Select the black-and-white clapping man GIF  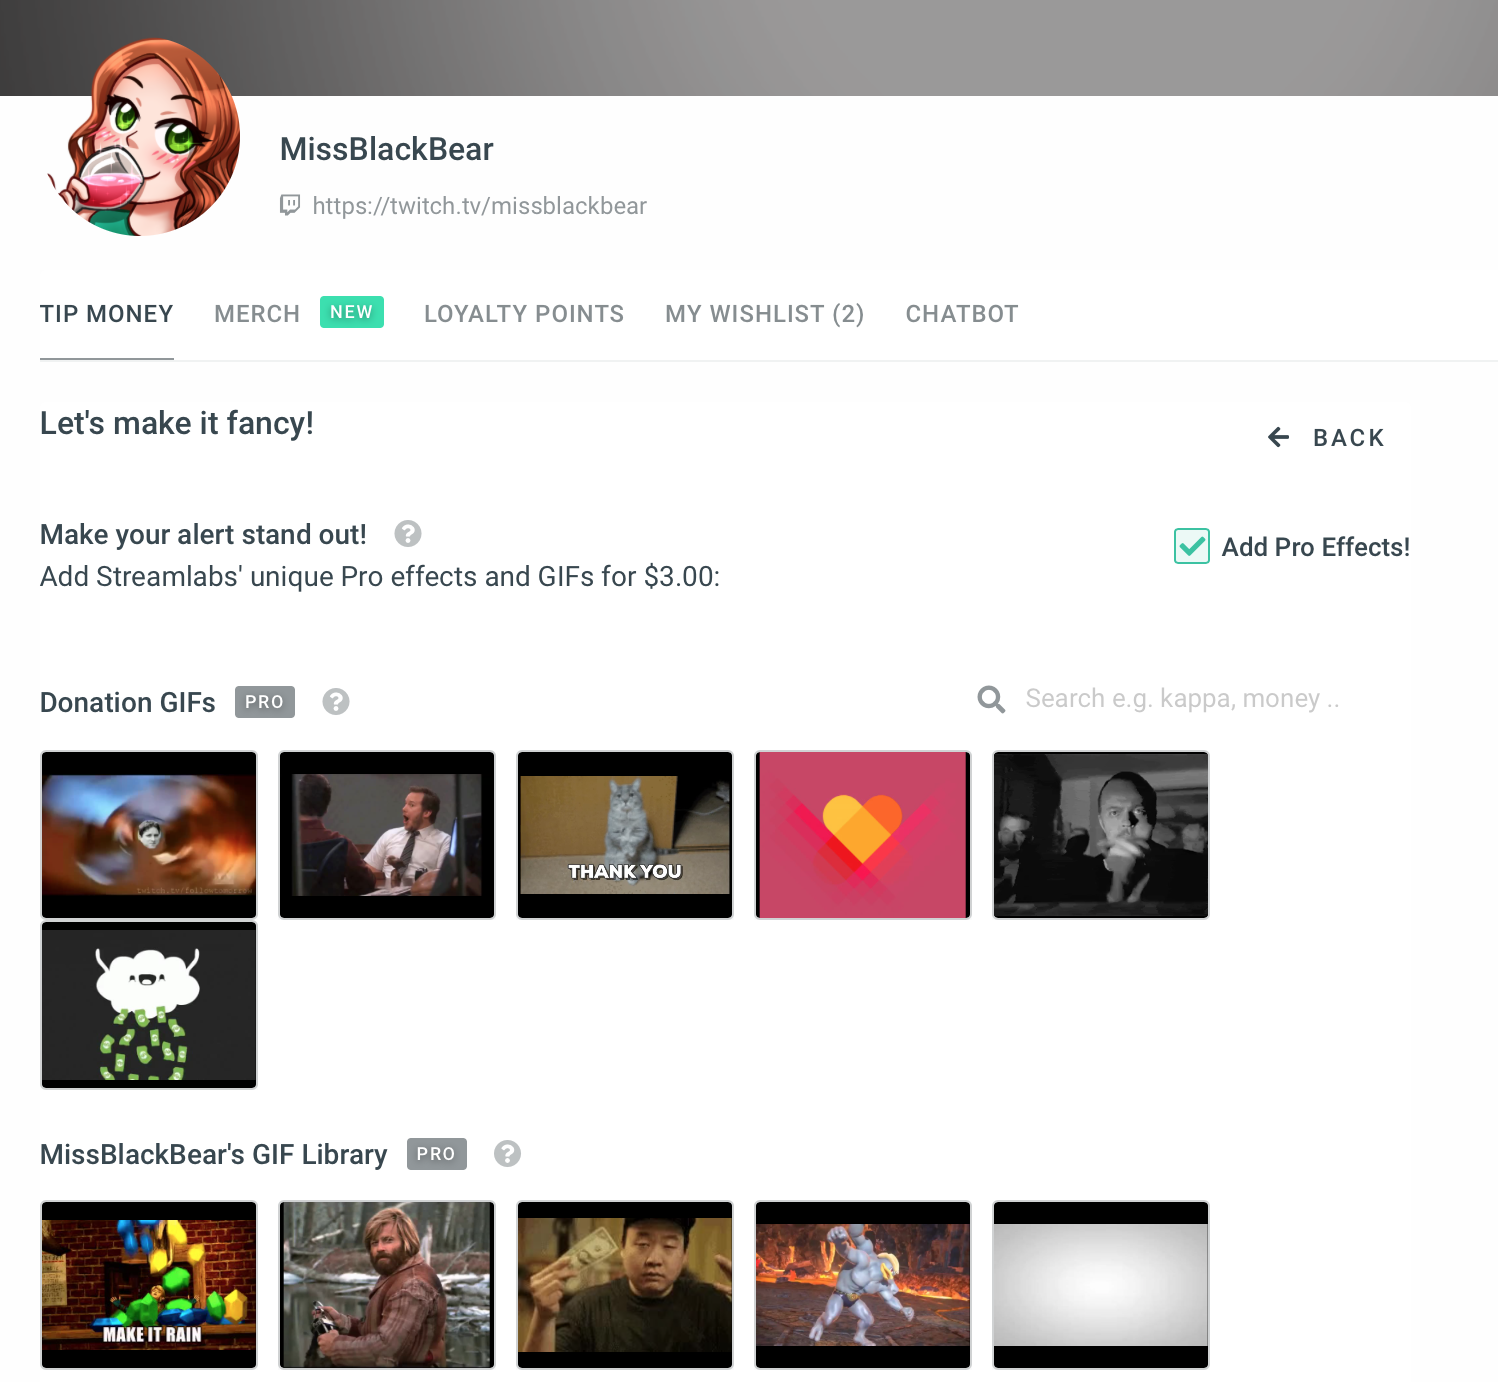pyautogui.click(x=1101, y=835)
